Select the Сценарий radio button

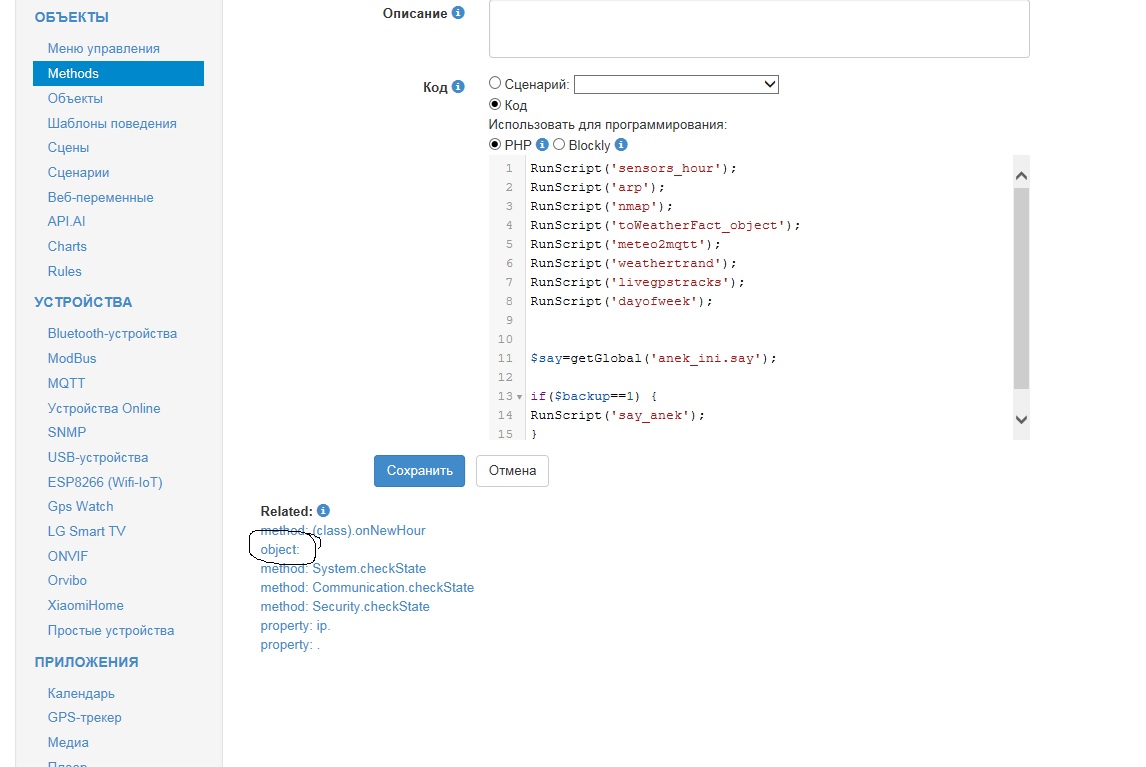pos(495,84)
